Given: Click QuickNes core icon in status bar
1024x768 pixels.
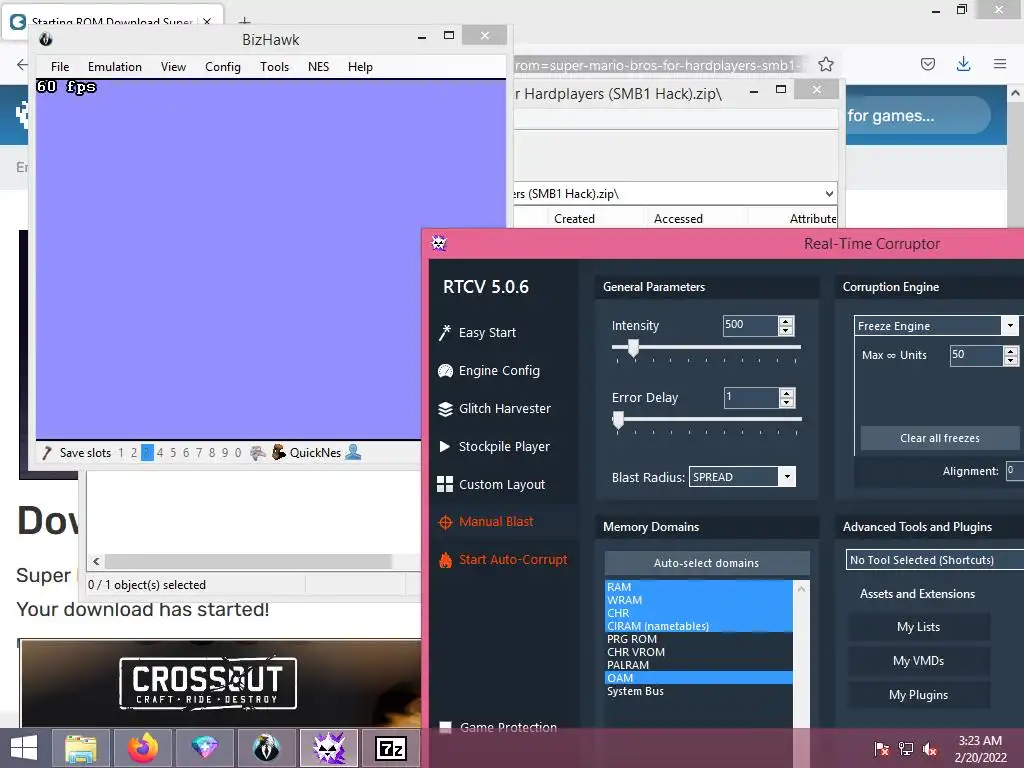Looking at the screenshot, I should coord(279,452).
